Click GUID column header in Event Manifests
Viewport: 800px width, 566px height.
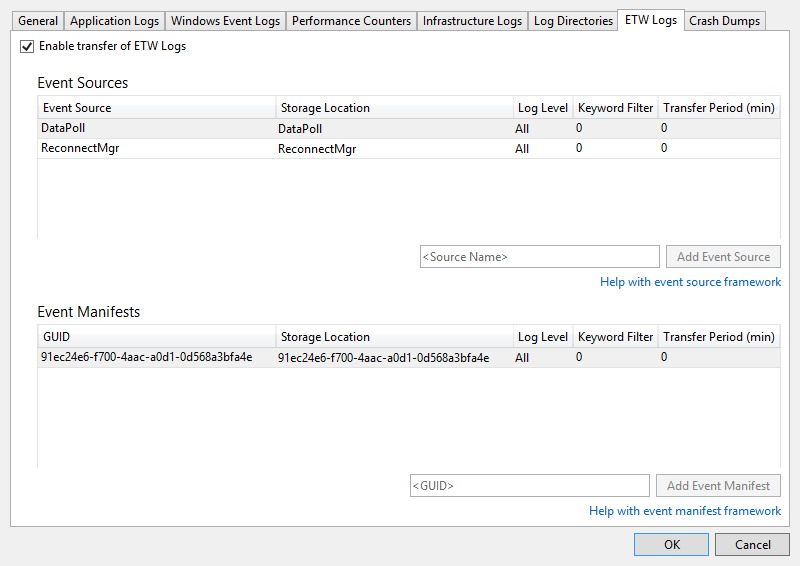(x=157, y=337)
